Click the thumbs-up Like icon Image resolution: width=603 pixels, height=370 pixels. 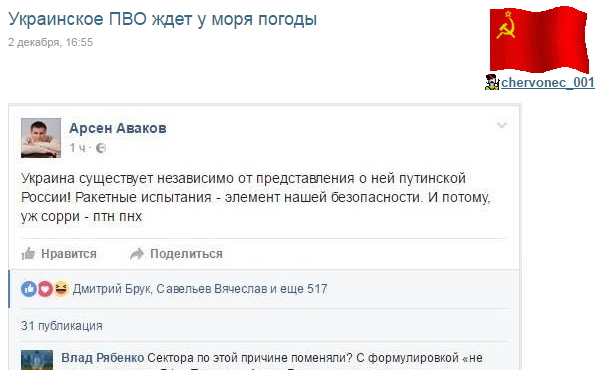(28, 253)
